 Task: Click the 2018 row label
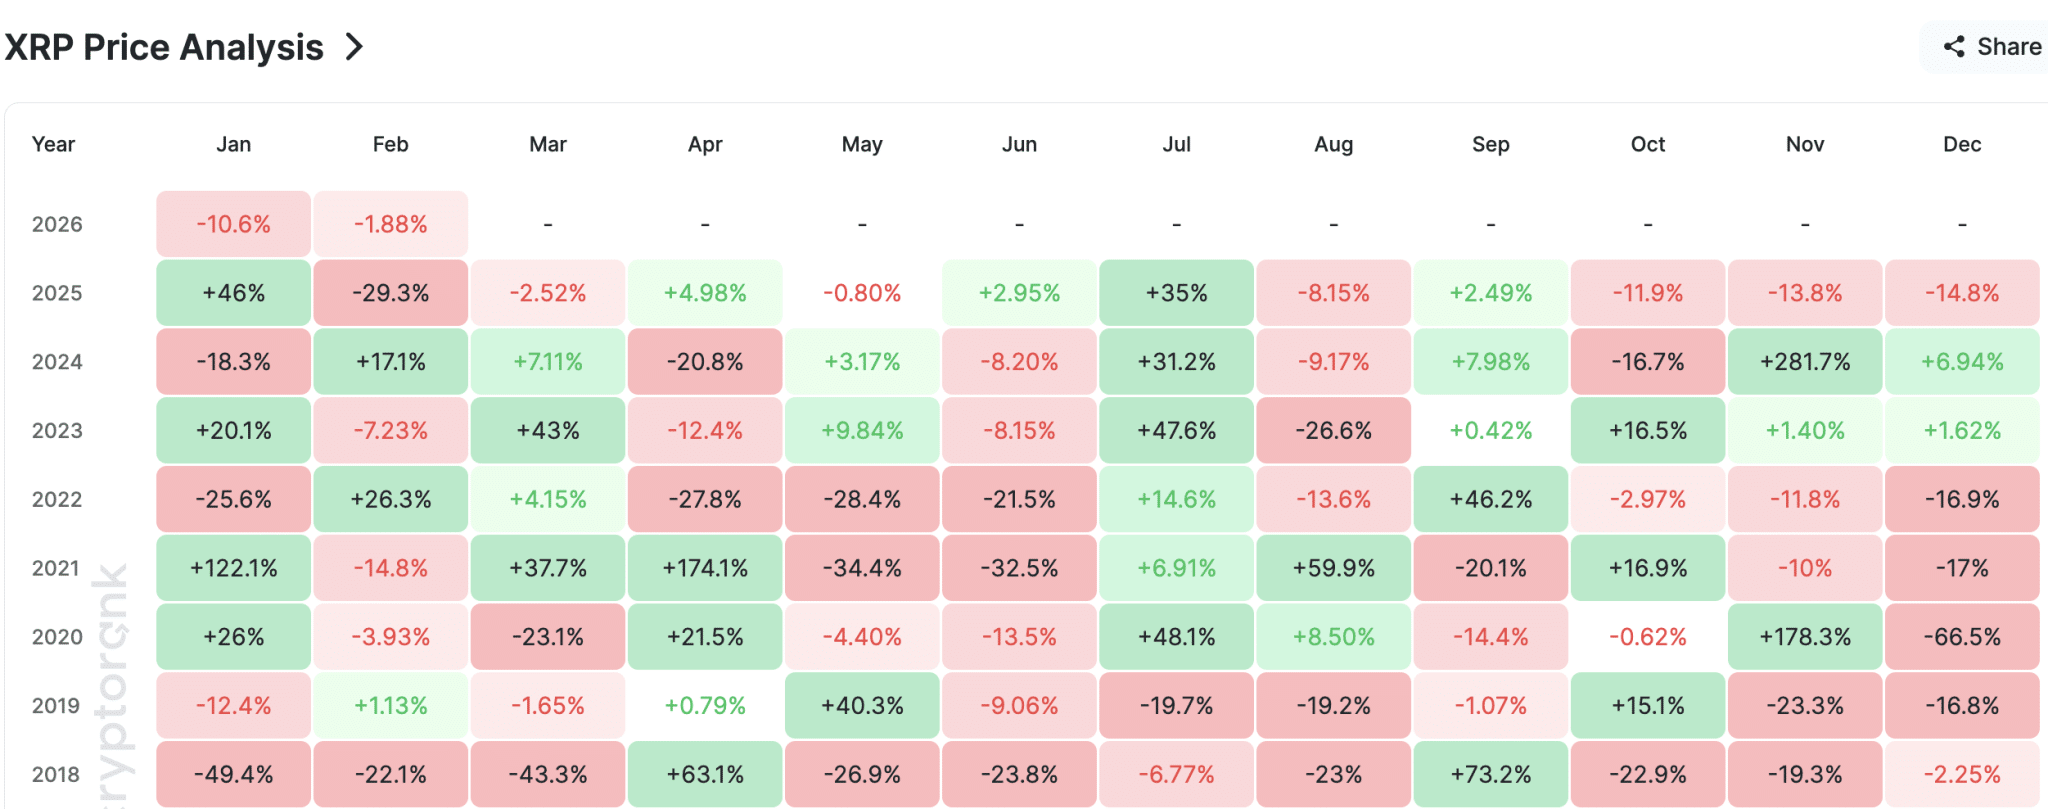click(x=58, y=773)
